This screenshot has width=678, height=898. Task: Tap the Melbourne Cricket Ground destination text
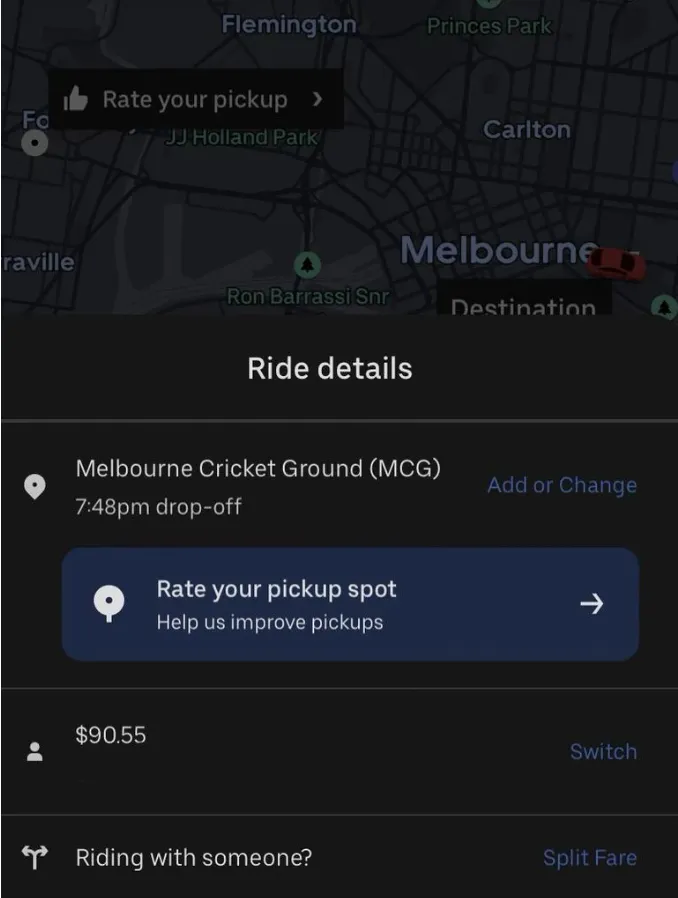click(258, 468)
